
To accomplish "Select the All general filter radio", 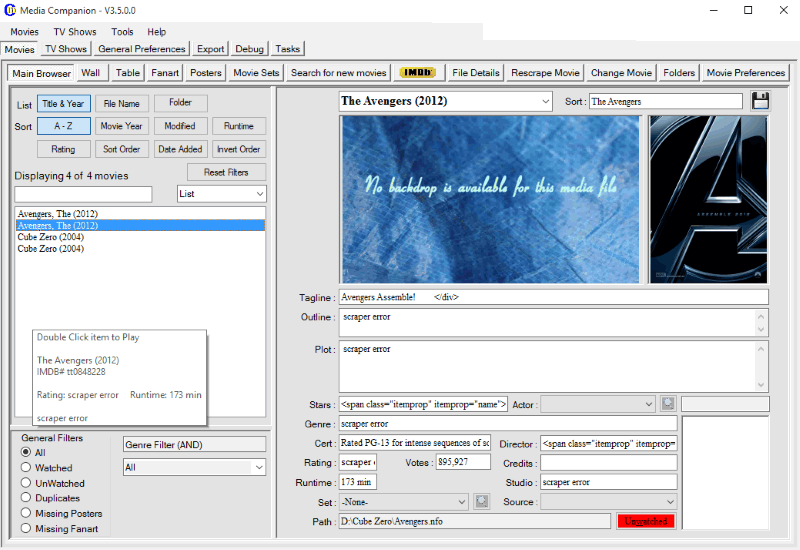I will click(26, 452).
